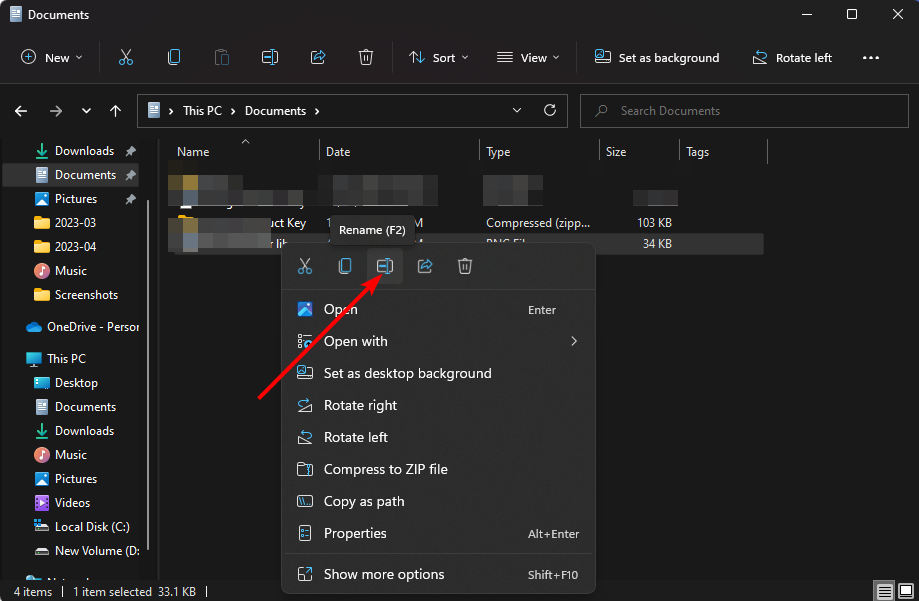Choose the Rename icon in the context menu
Image resolution: width=919 pixels, height=601 pixels.
(x=385, y=266)
